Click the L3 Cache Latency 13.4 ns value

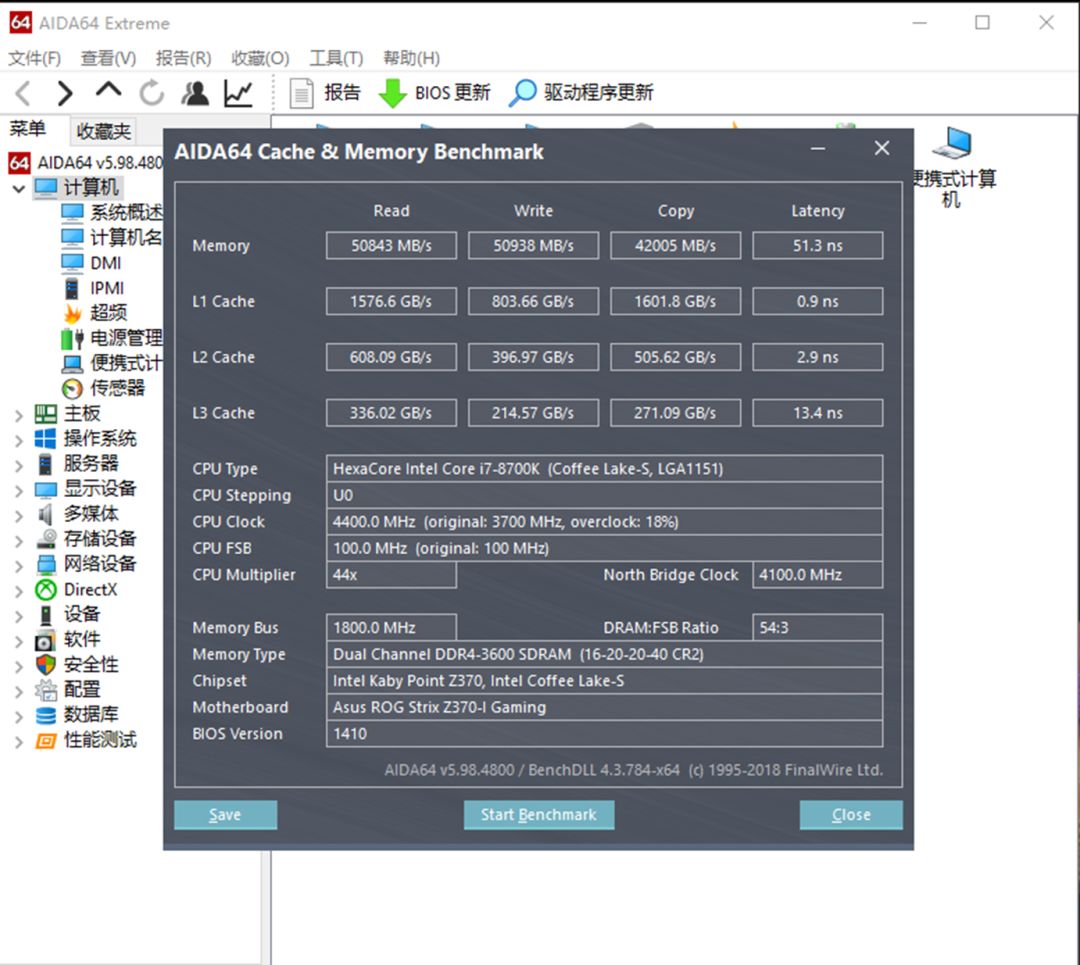(x=818, y=413)
